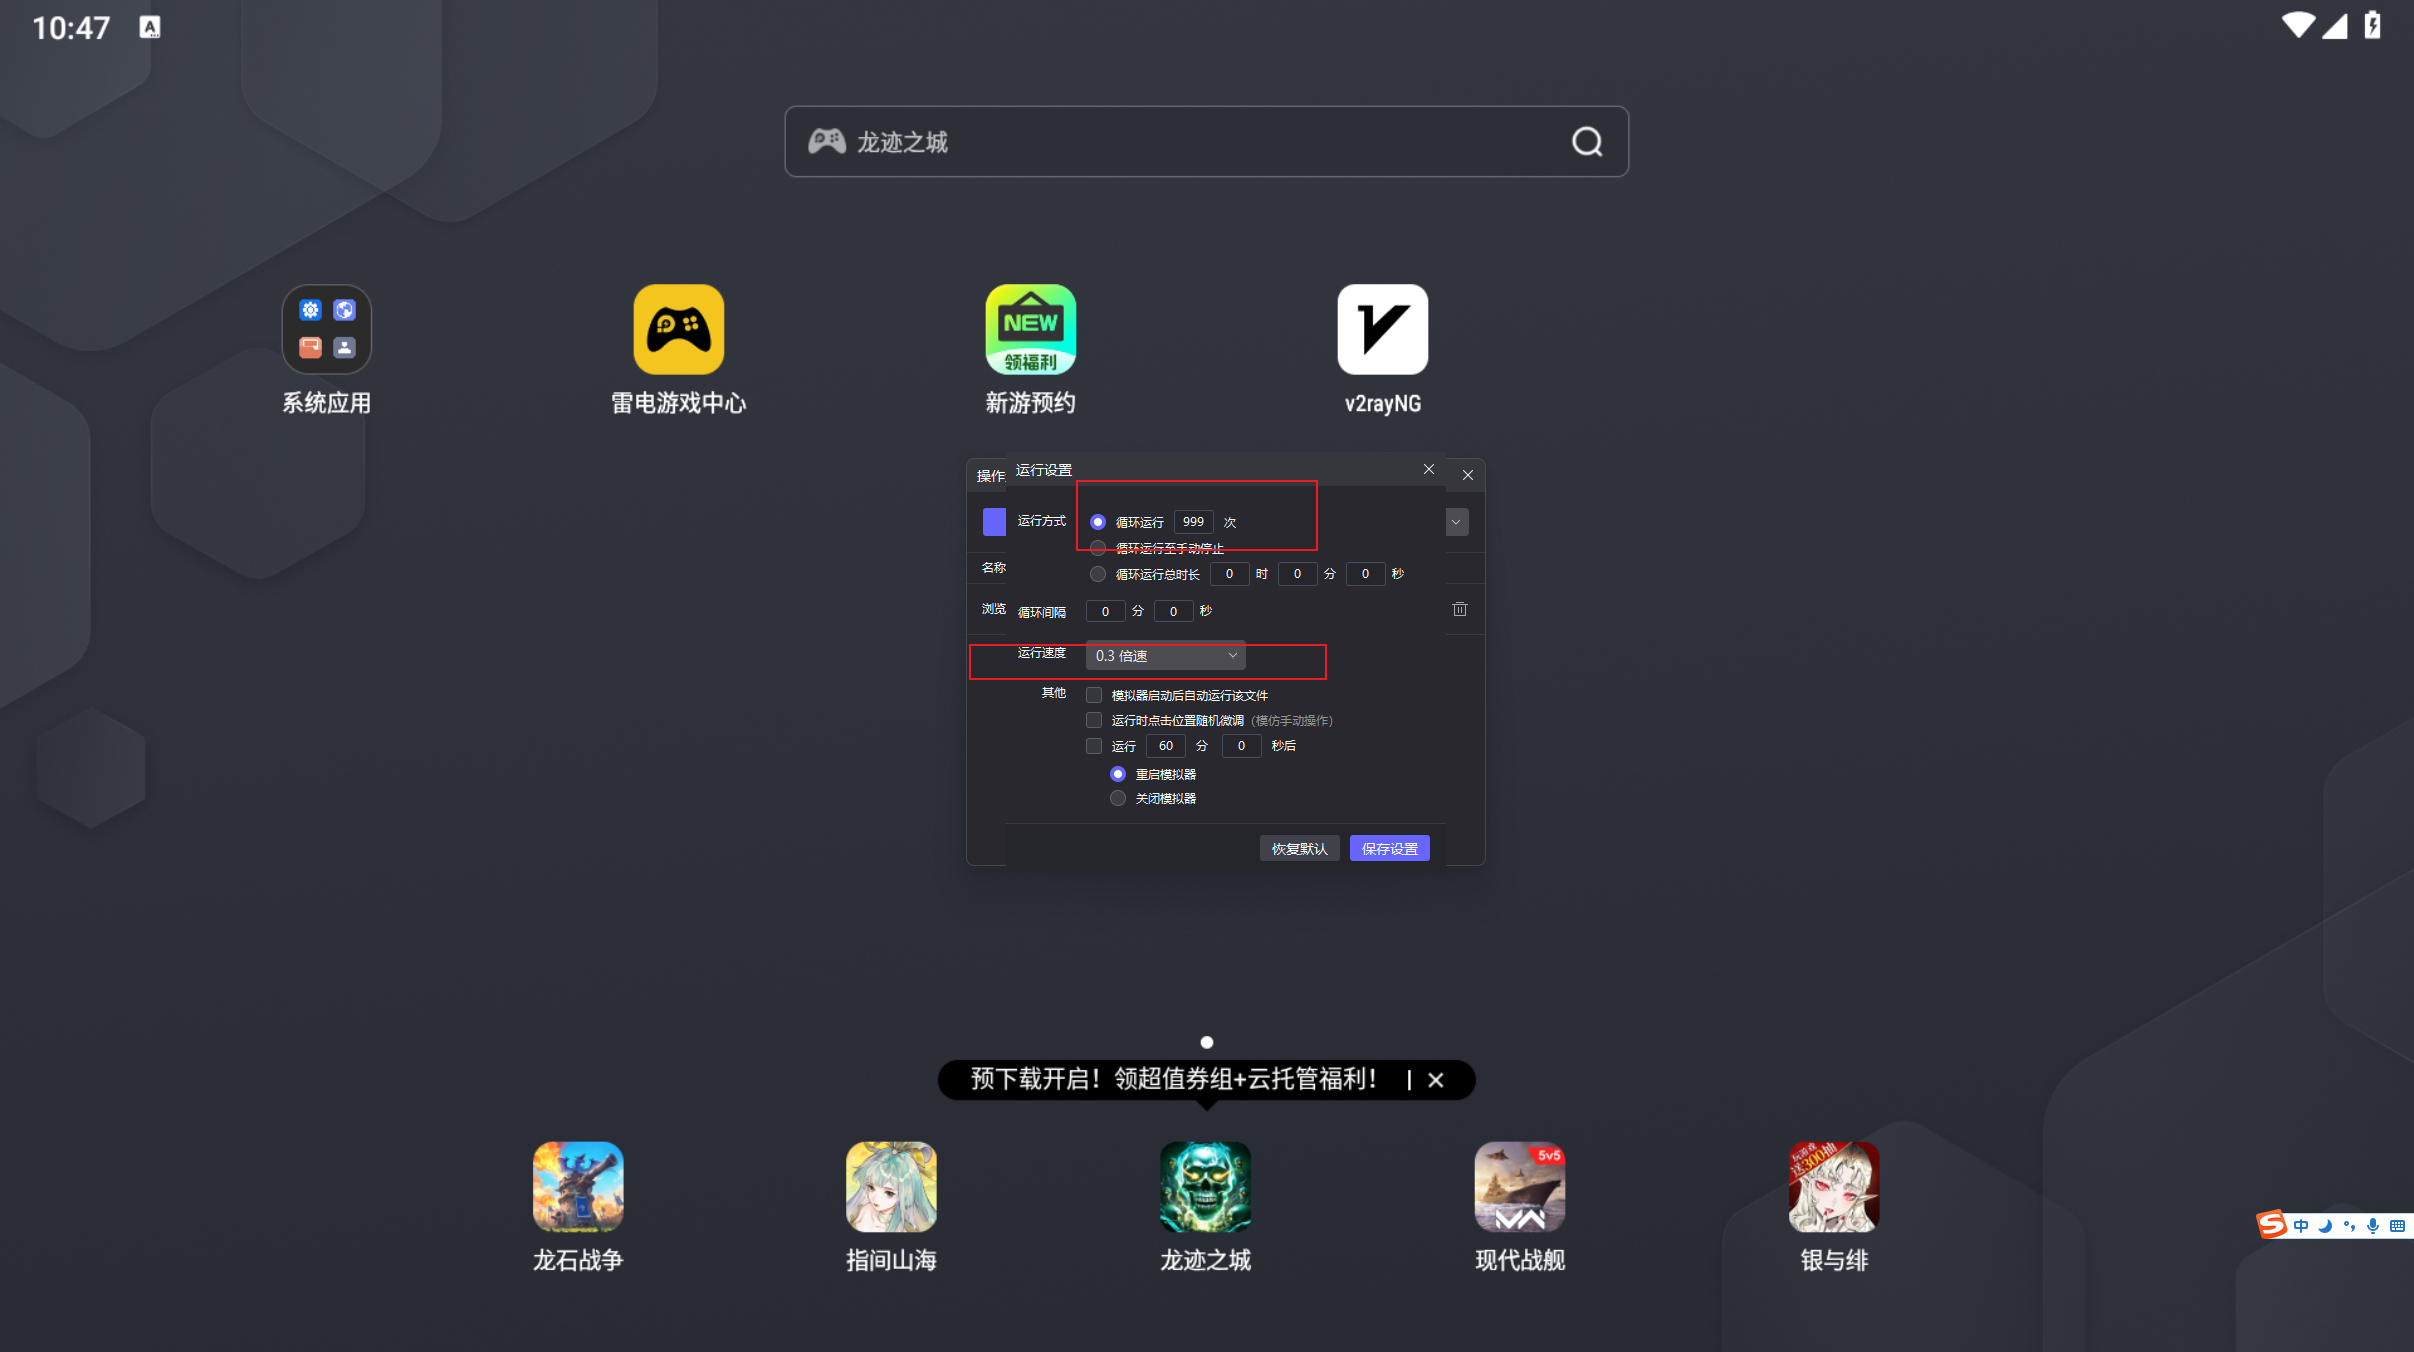Check the 运行 60 分 timed checkbox
The image size is (2414, 1352).
click(1094, 746)
